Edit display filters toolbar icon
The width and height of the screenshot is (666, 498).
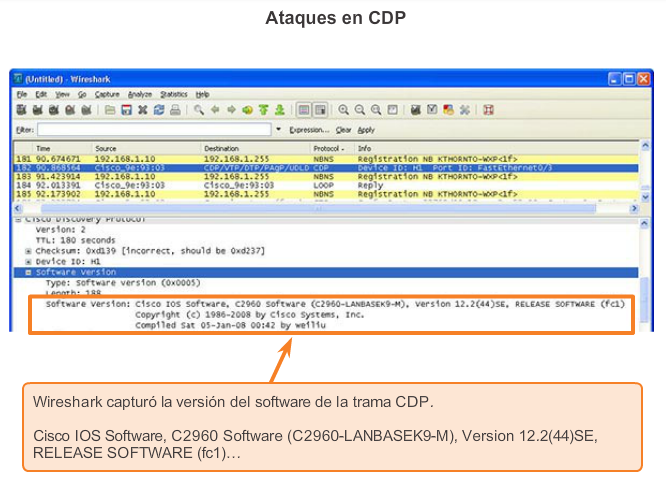coord(432,110)
